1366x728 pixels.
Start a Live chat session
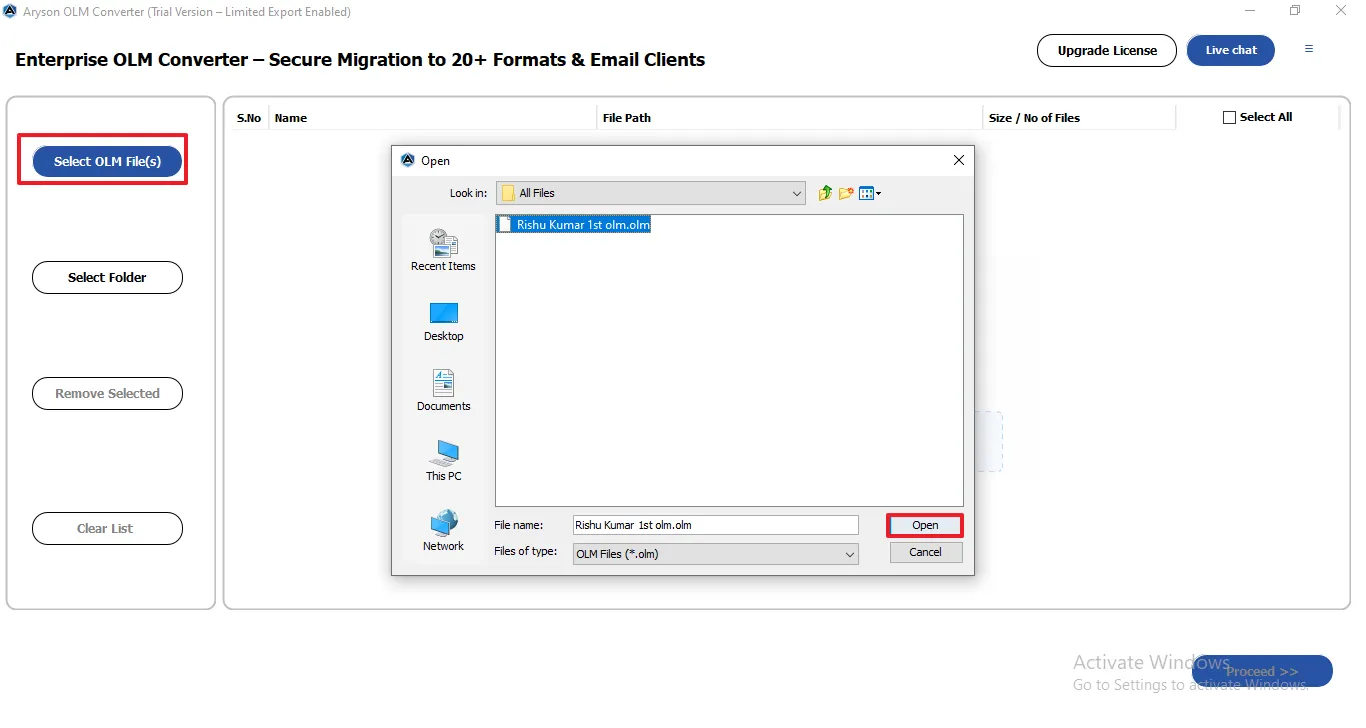click(x=1231, y=50)
